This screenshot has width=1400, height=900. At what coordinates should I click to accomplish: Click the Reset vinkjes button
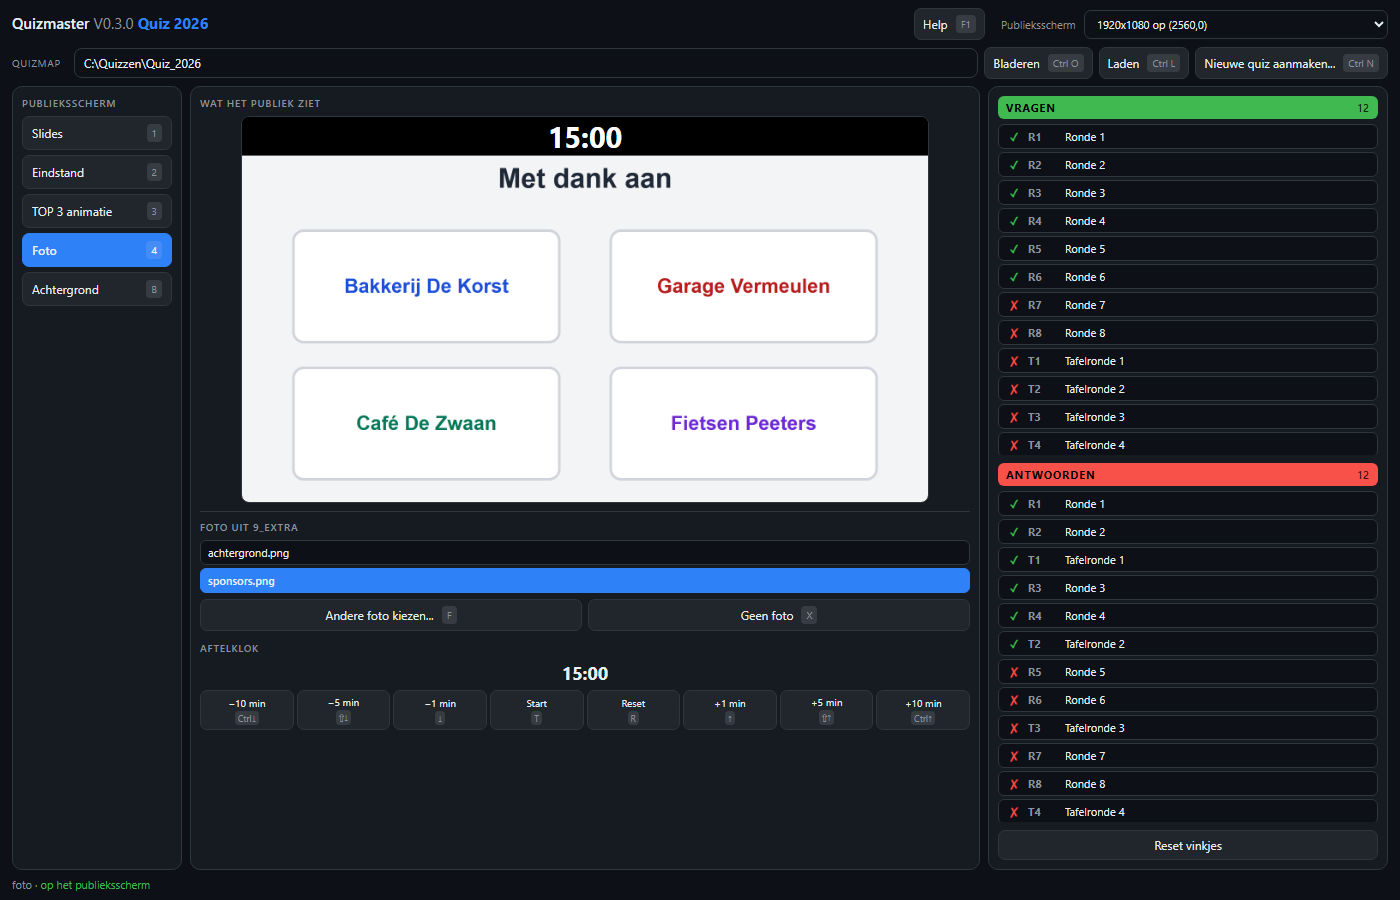(1188, 845)
